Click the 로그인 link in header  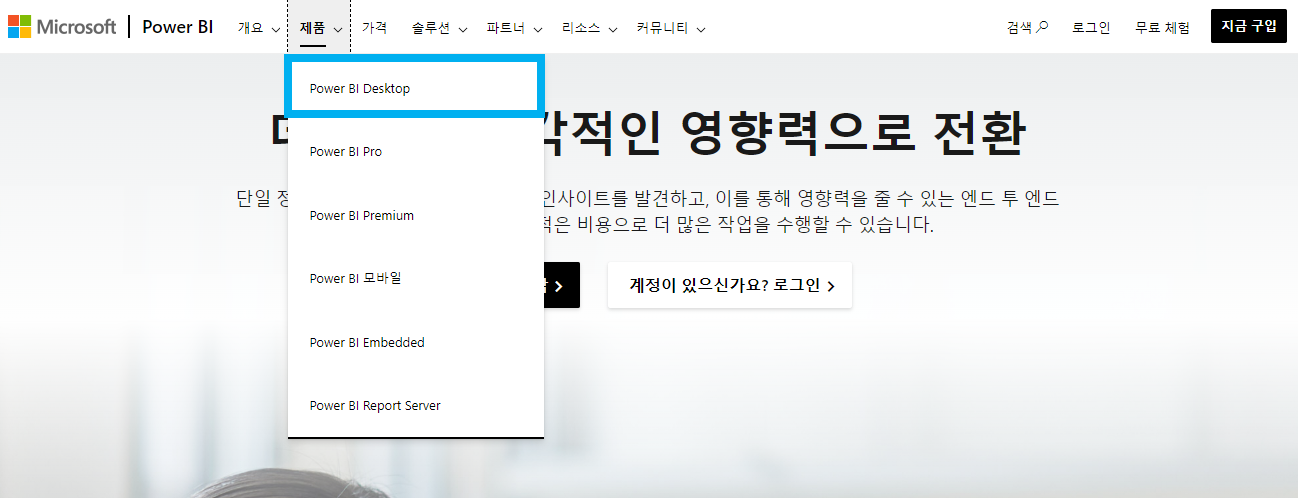pyautogui.click(x=1091, y=27)
